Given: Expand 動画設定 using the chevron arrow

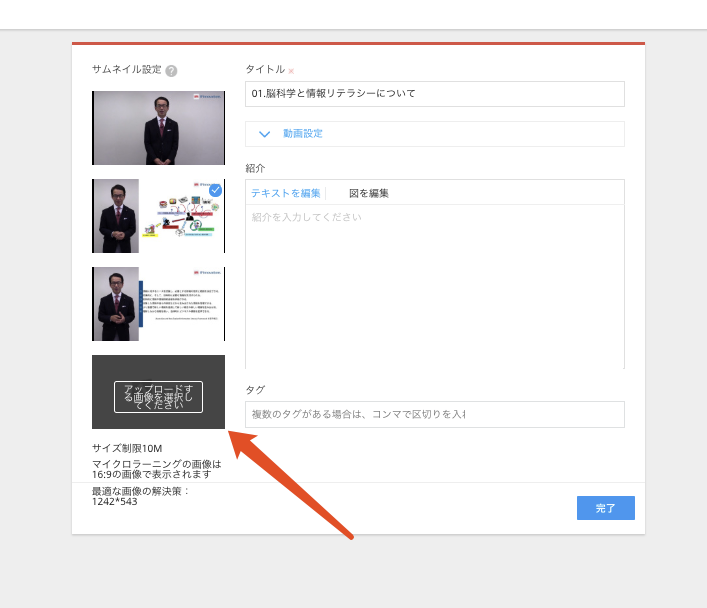Looking at the screenshot, I should pos(265,134).
